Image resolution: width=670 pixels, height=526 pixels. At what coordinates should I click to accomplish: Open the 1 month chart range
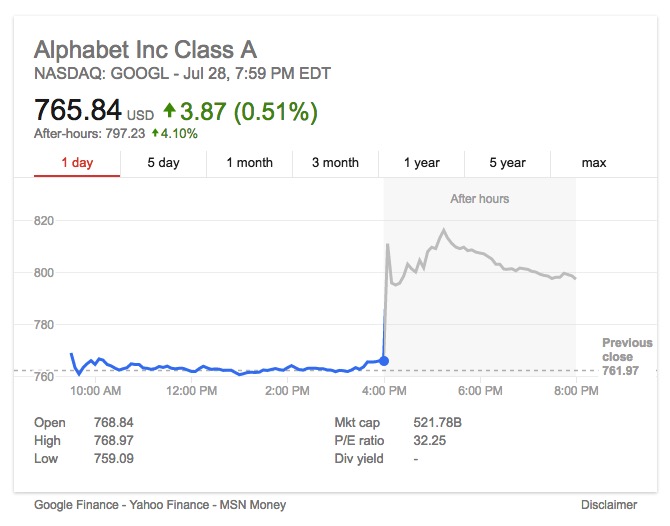[250, 163]
